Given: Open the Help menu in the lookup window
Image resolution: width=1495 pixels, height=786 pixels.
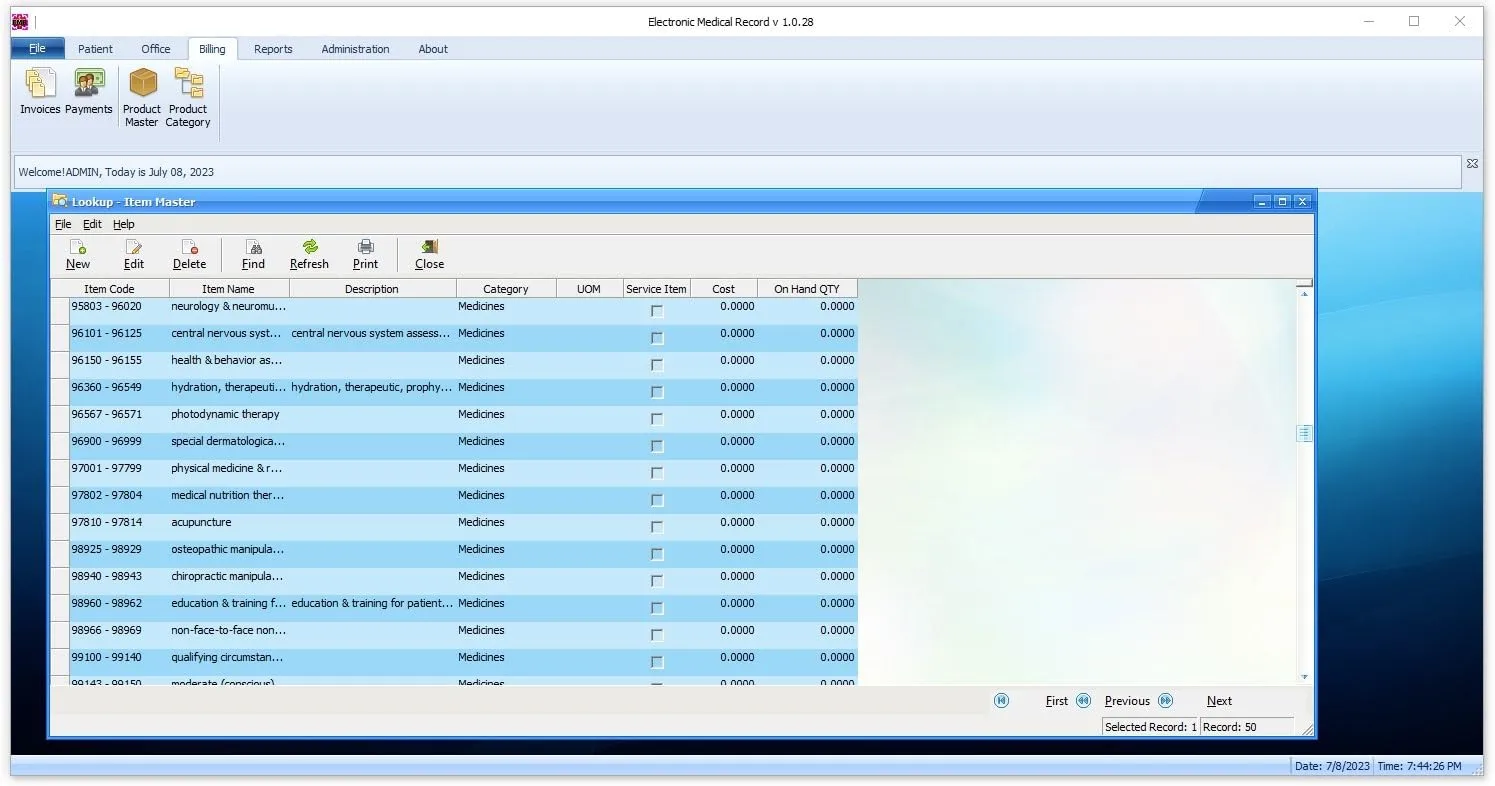Looking at the screenshot, I should [x=123, y=224].
